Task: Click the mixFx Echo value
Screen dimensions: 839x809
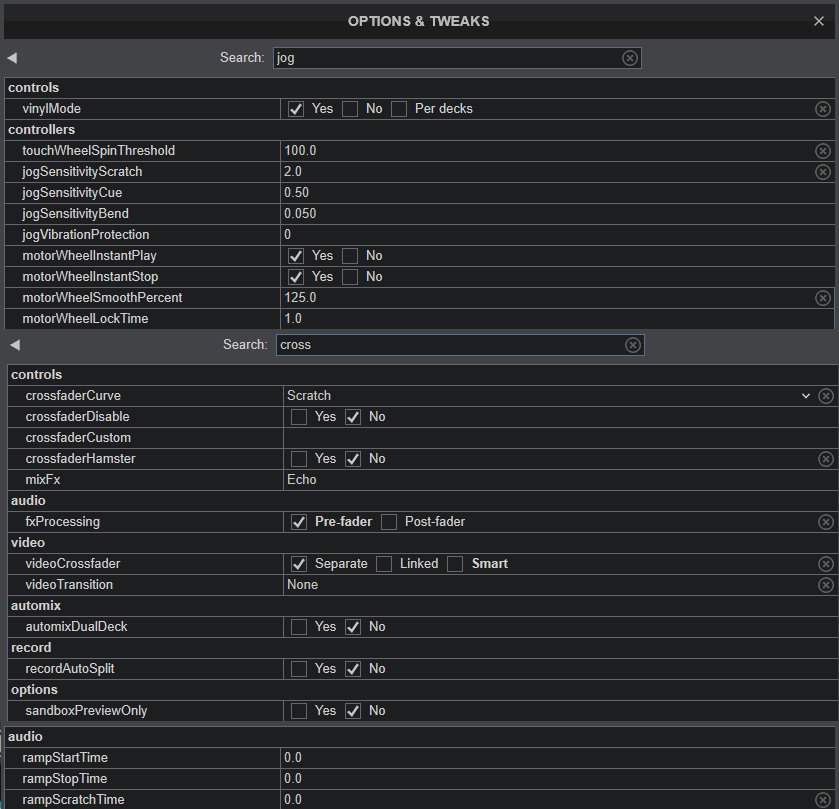Action: [302, 480]
